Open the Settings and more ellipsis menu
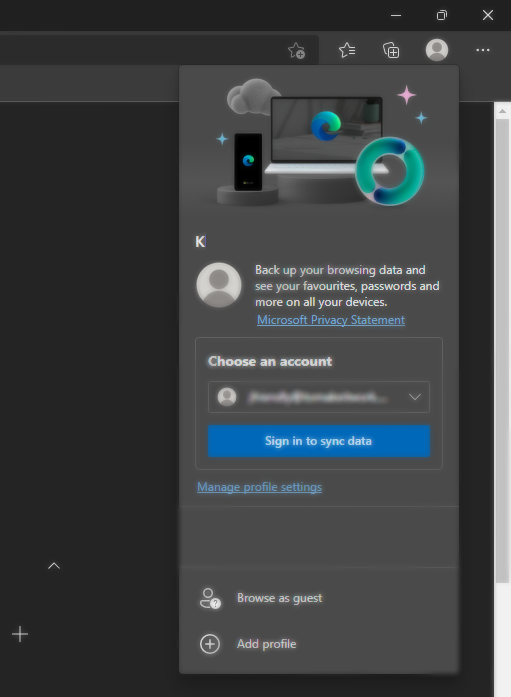The width and height of the screenshot is (511, 697). pyautogui.click(x=483, y=50)
